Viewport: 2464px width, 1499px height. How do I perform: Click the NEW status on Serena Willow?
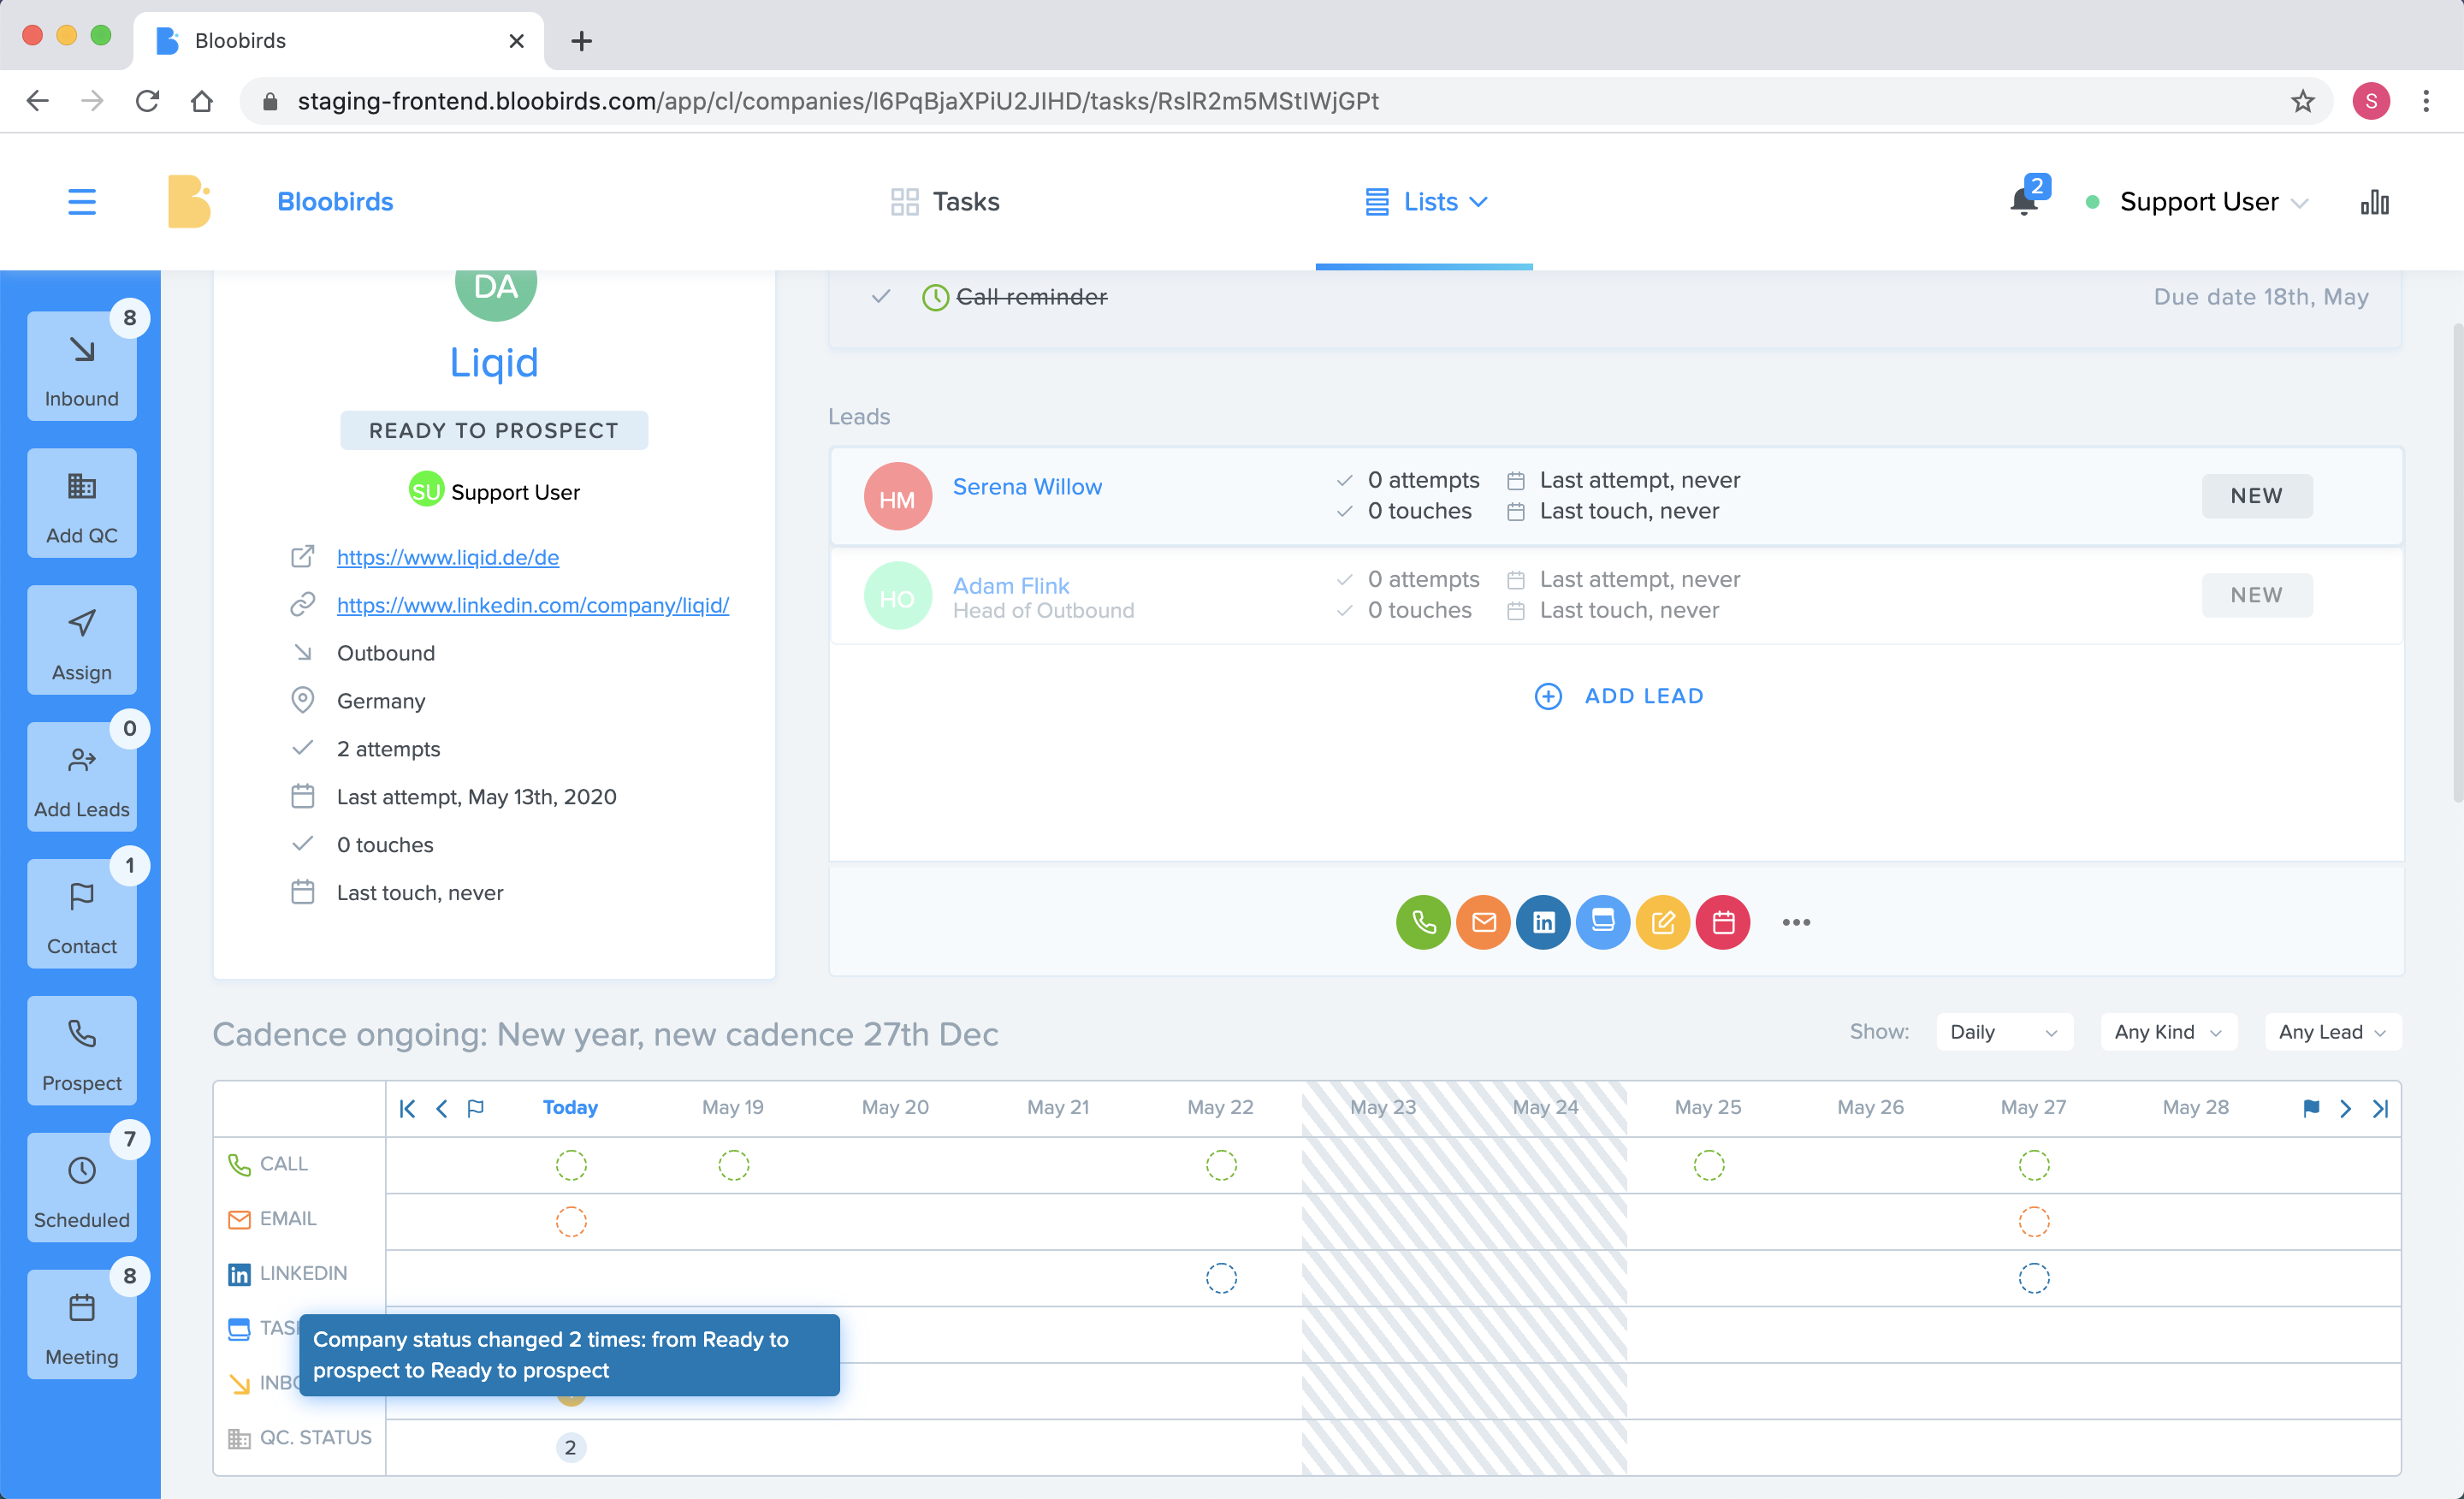2257,496
